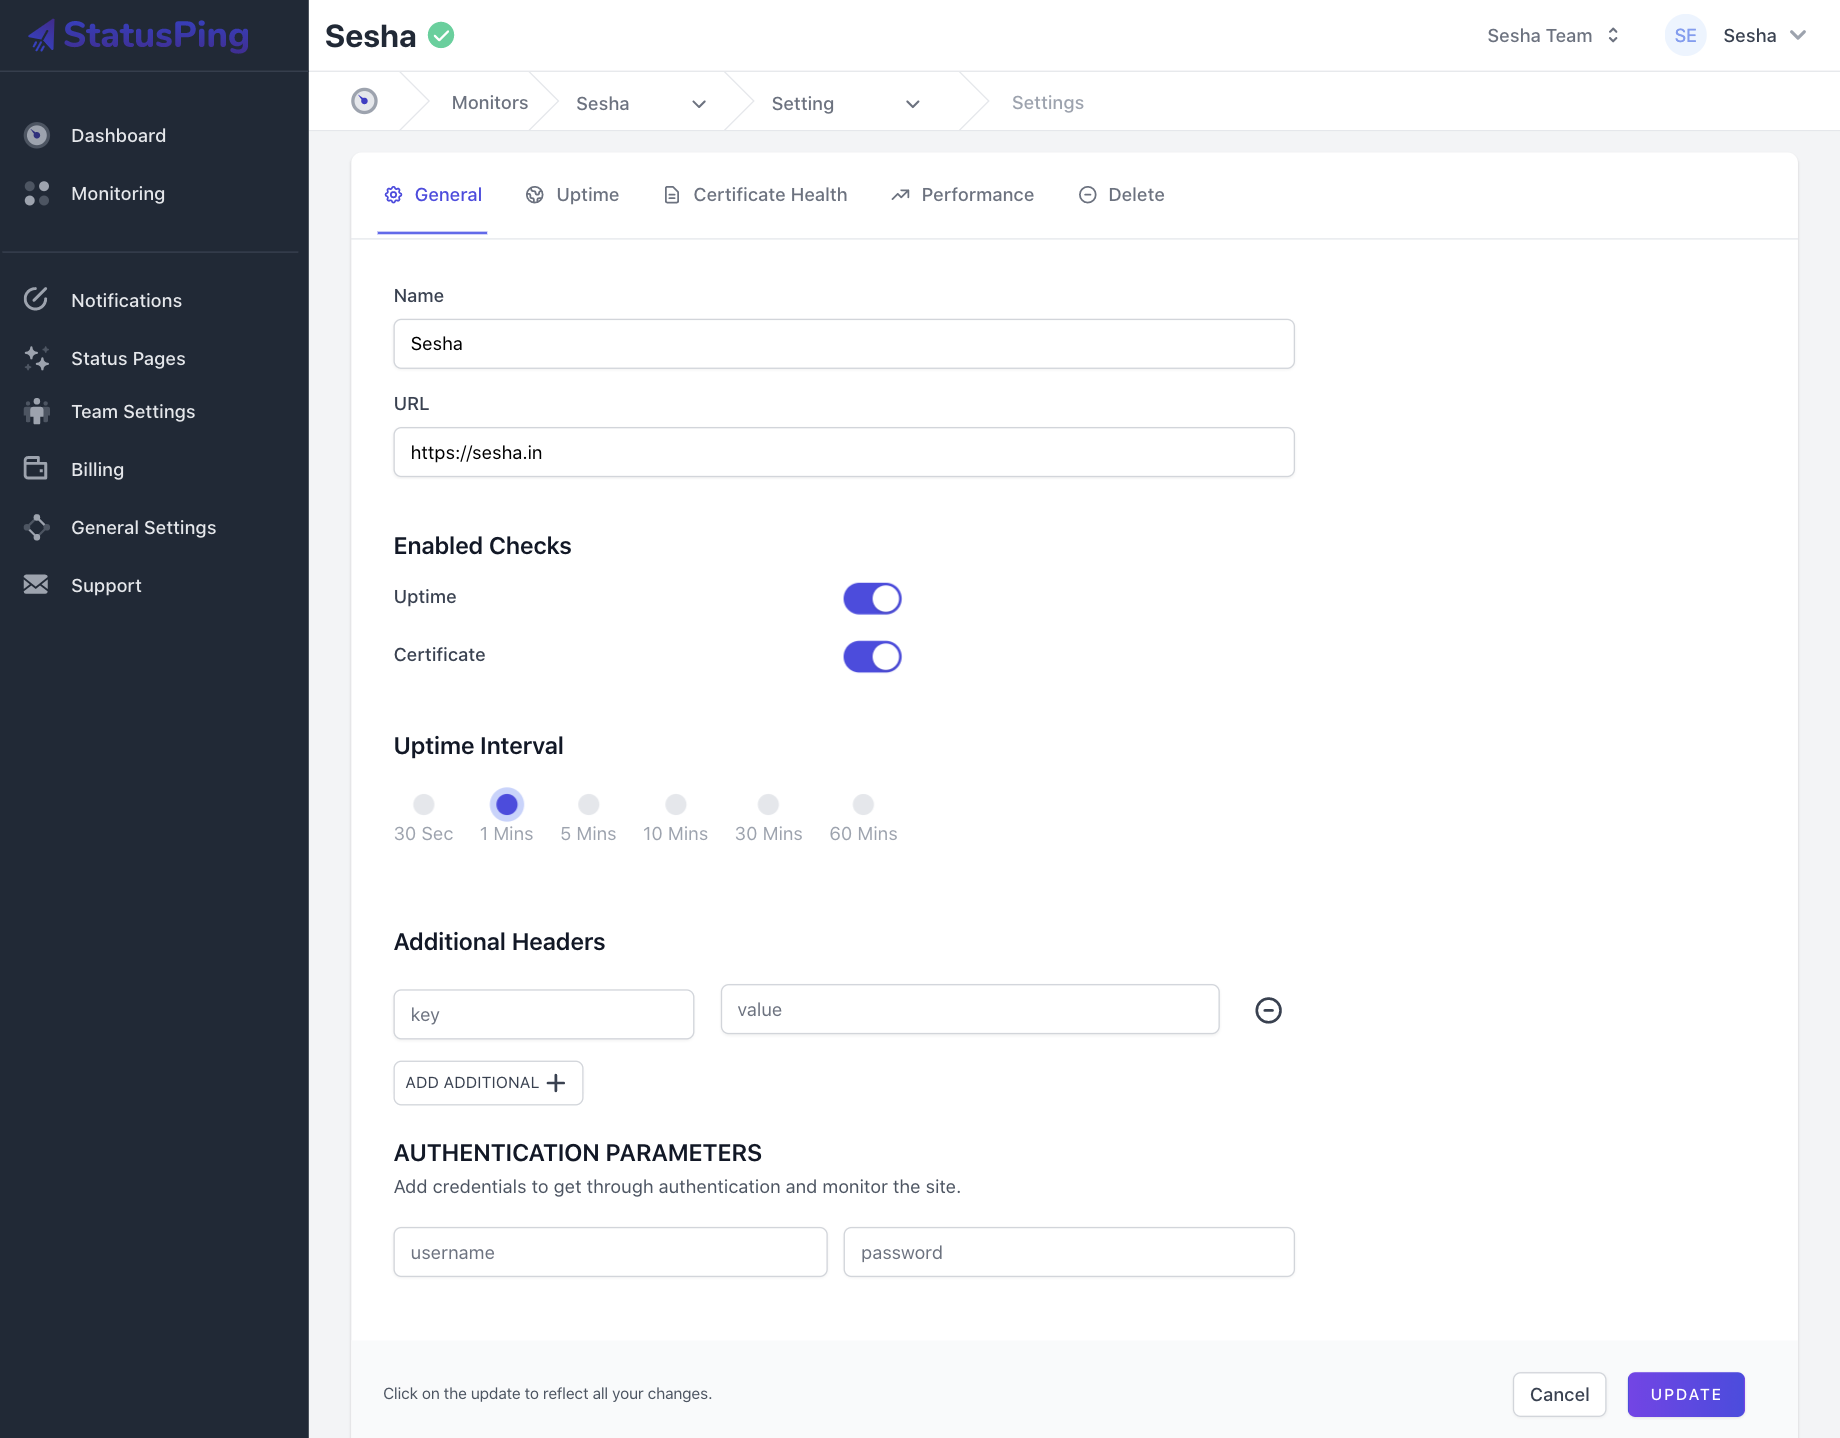
Task: Click the Dashboard sidebar icon
Action: 37,135
